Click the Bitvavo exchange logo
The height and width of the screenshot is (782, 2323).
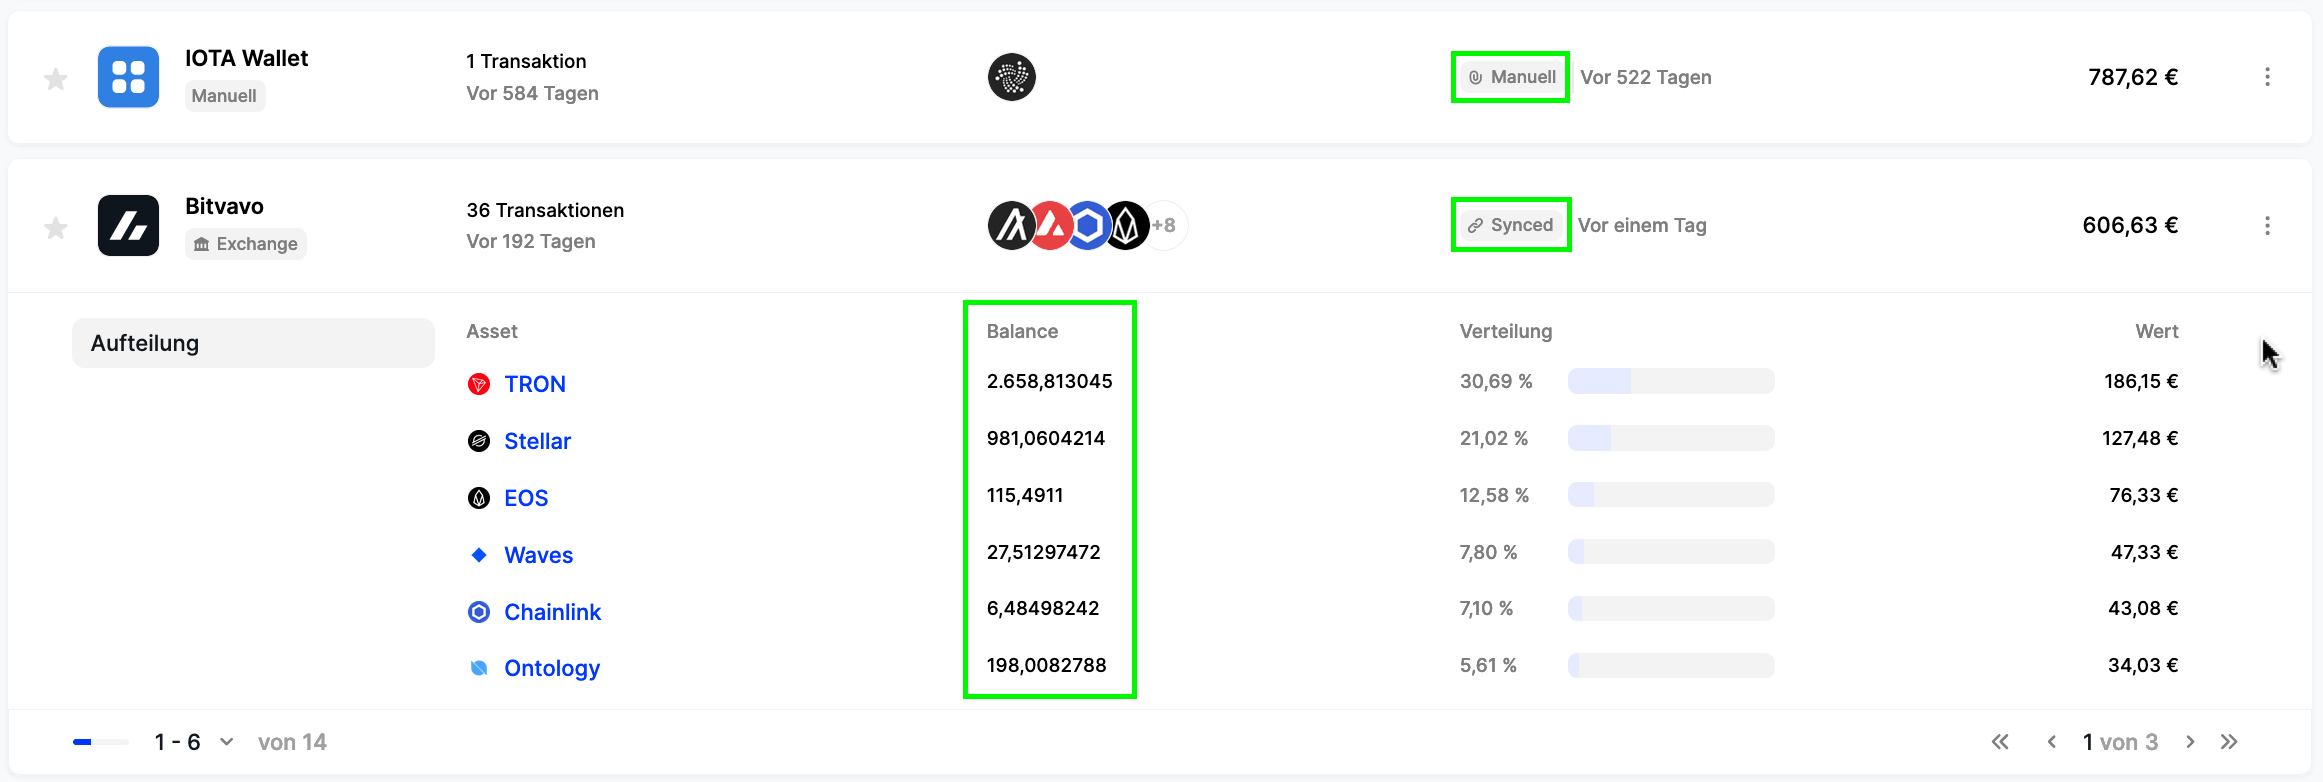coord(128,226)
